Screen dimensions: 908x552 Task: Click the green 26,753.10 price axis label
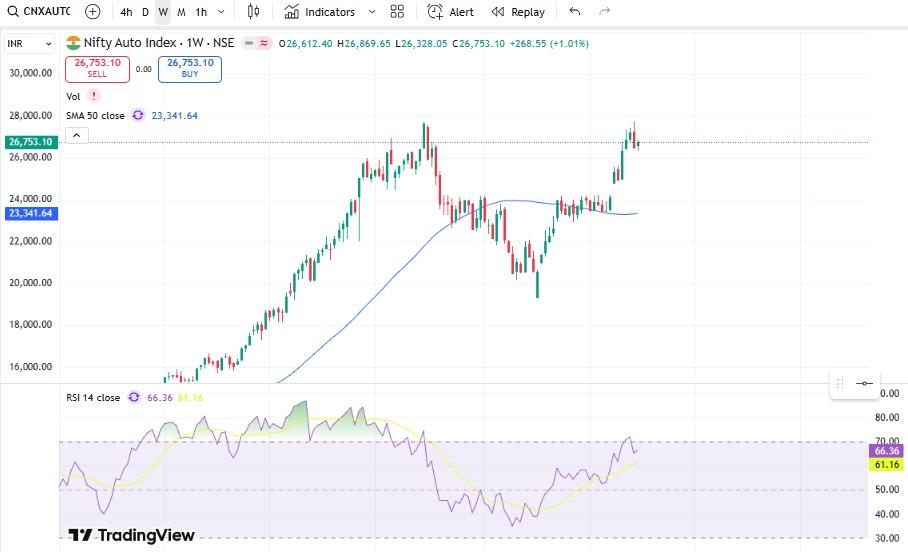[x=31, y=142]
